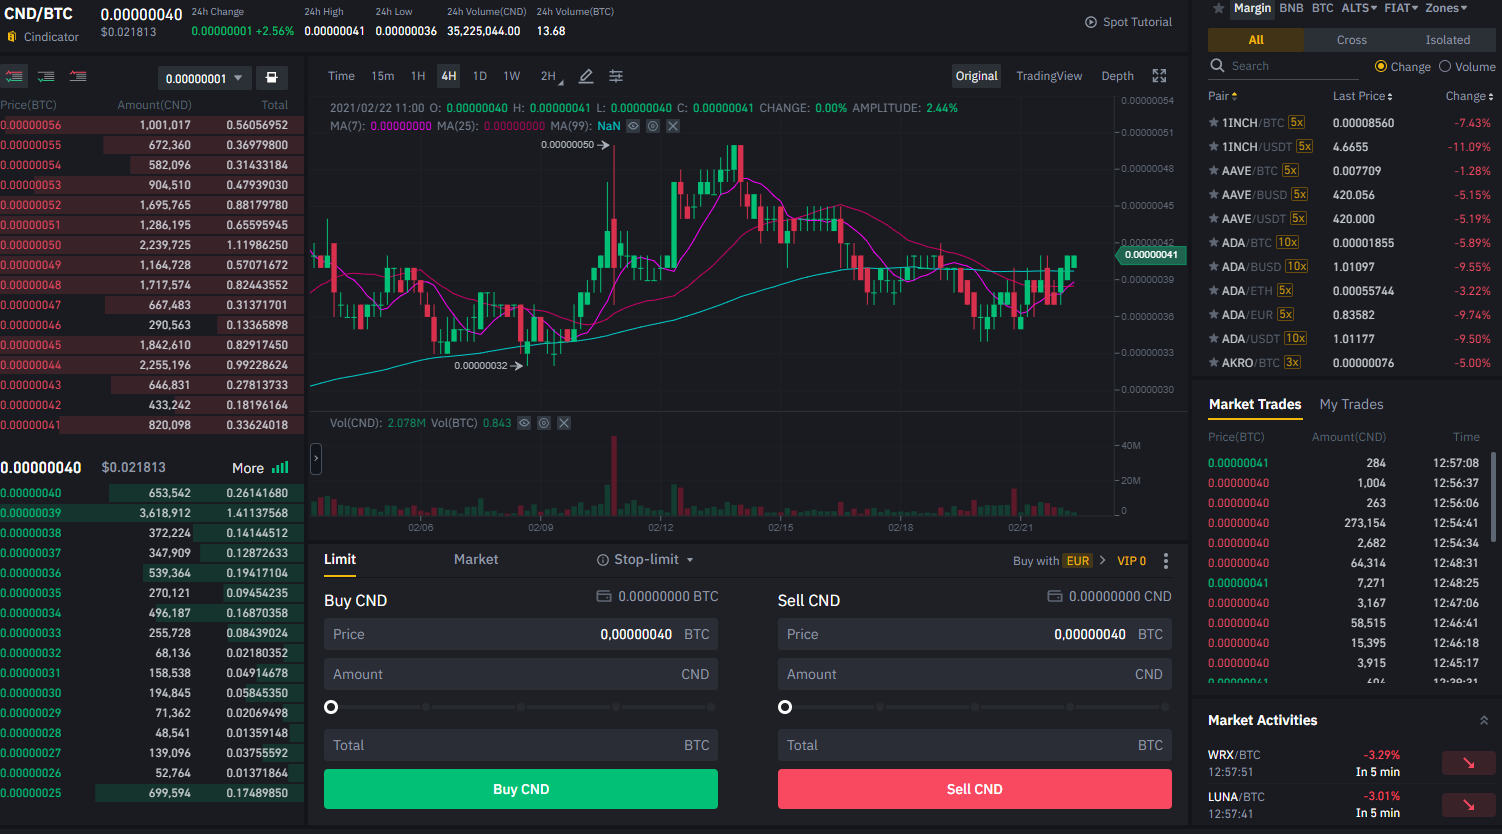This screenshot has width=1502, height=834.
Task: Switch chart to Depth view
Action: pos(1117,76)
